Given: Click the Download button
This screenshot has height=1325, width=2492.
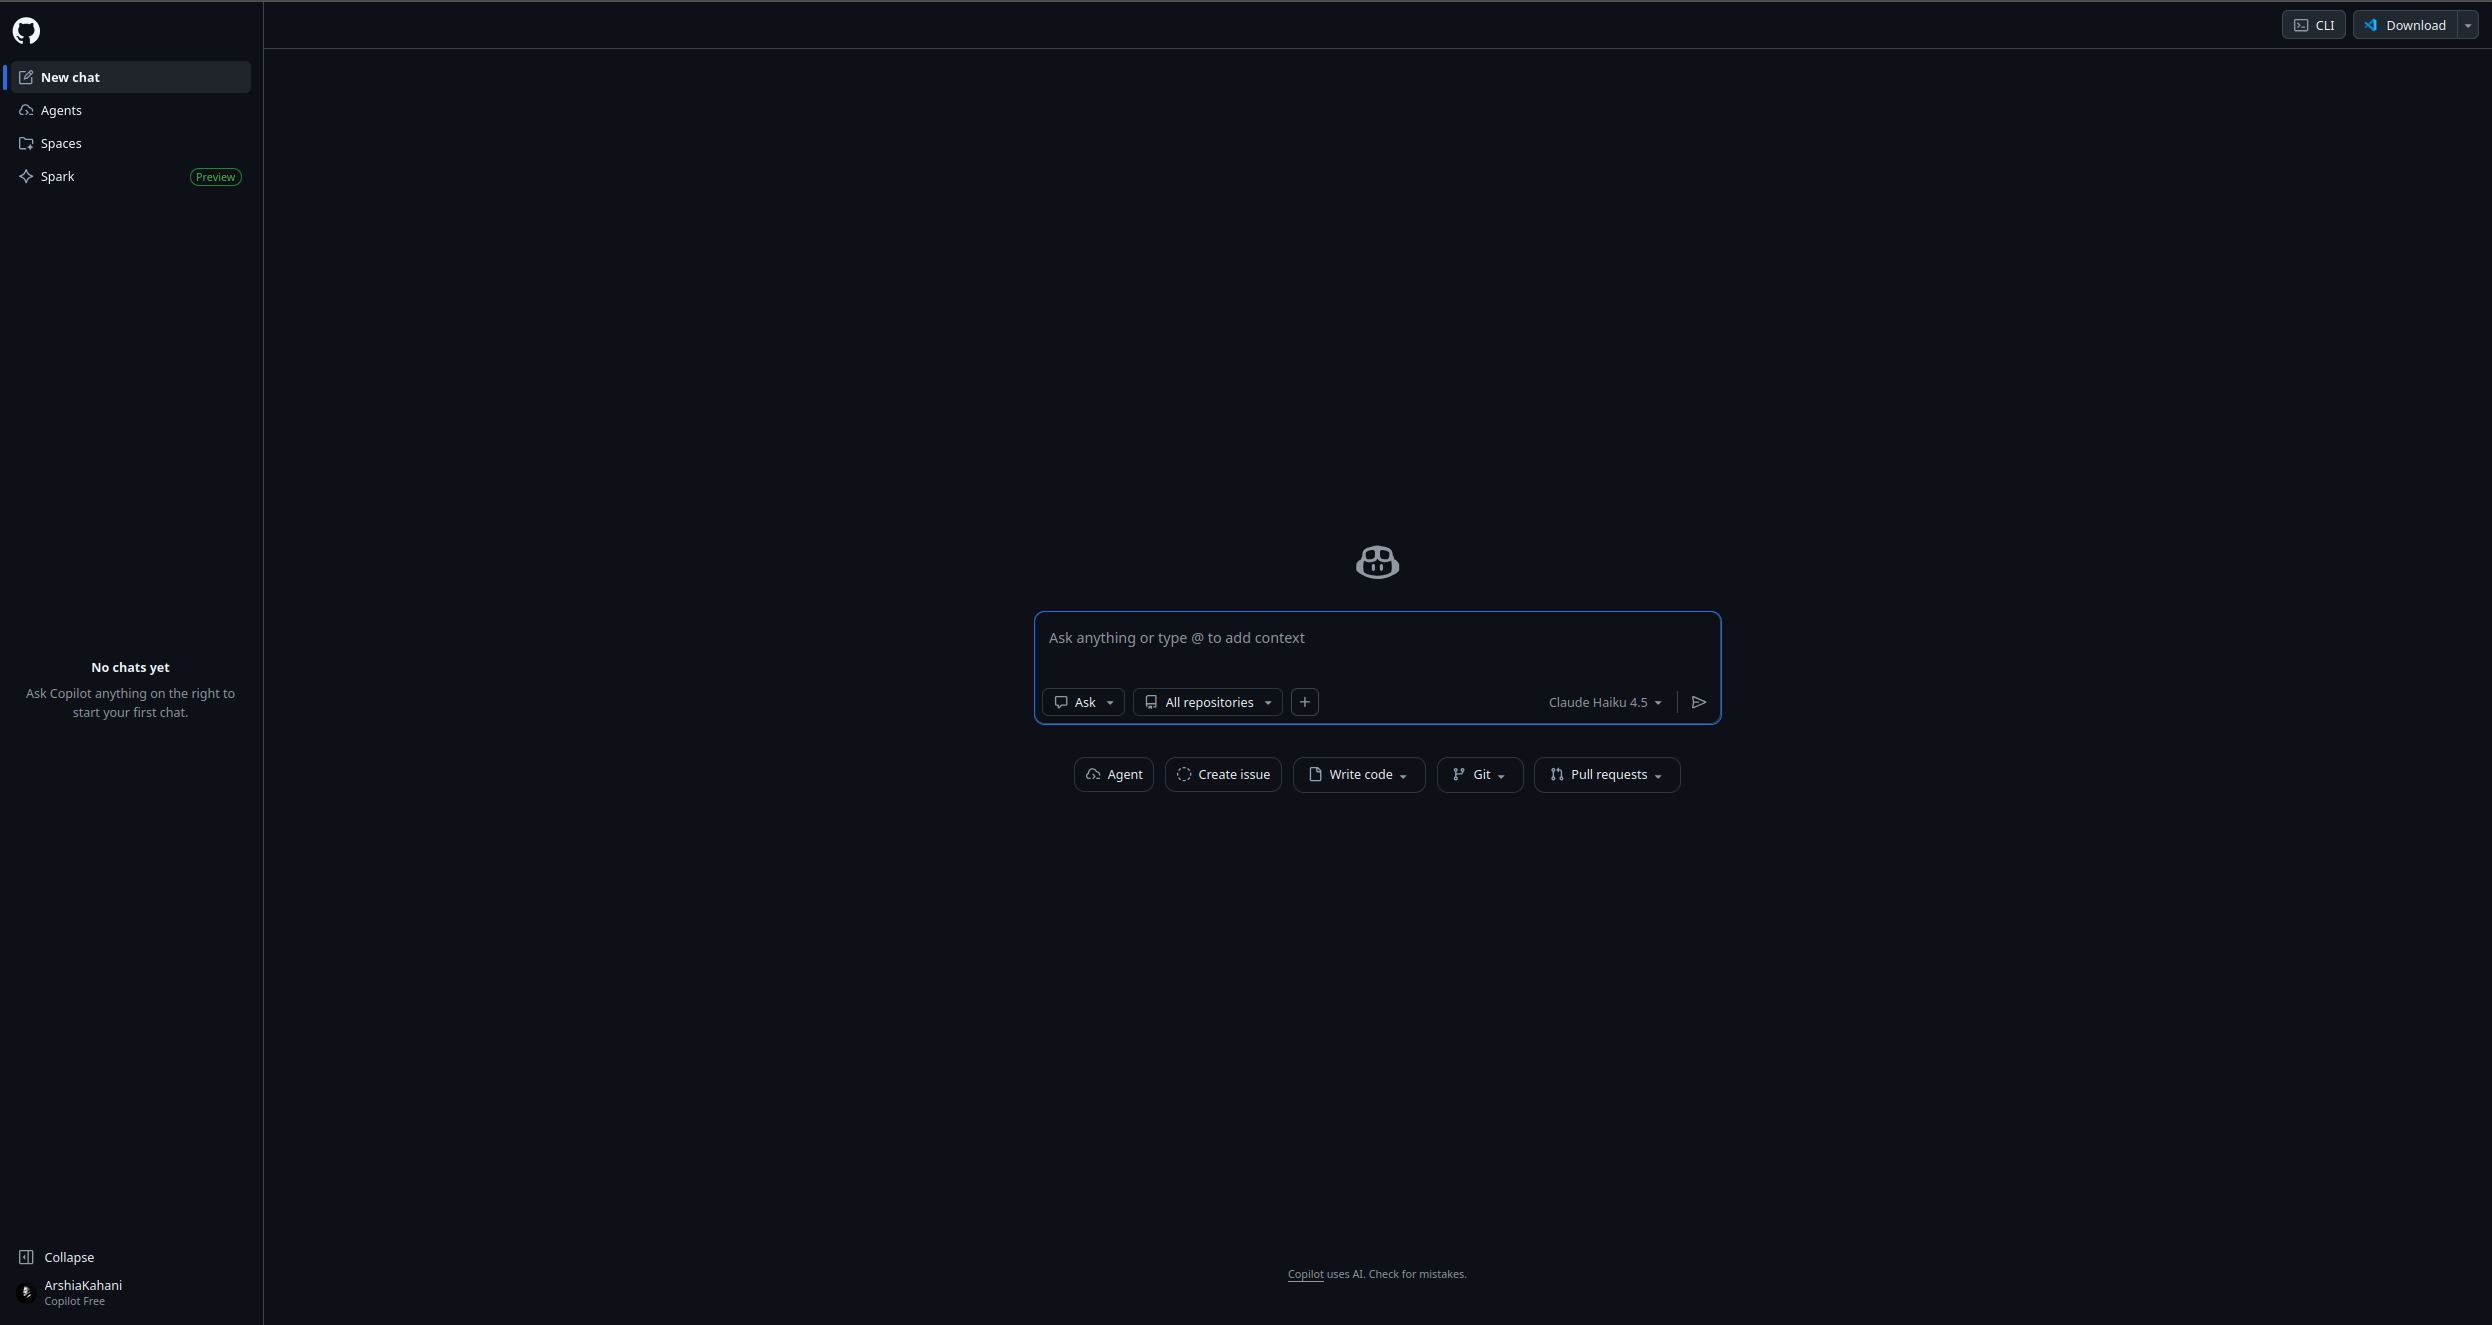Looking at the screenshot, I should [2405, 25].
